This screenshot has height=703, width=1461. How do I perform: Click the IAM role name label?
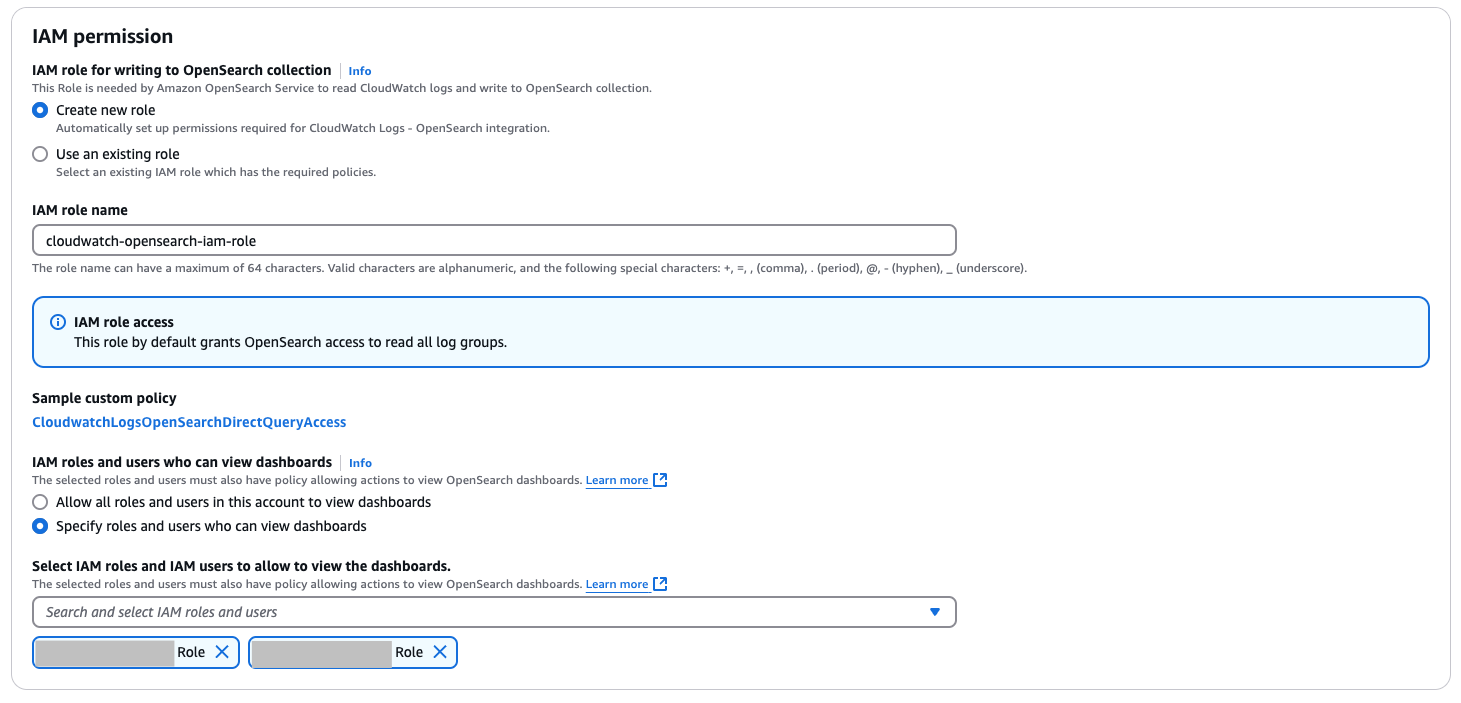tap(80, 210)
